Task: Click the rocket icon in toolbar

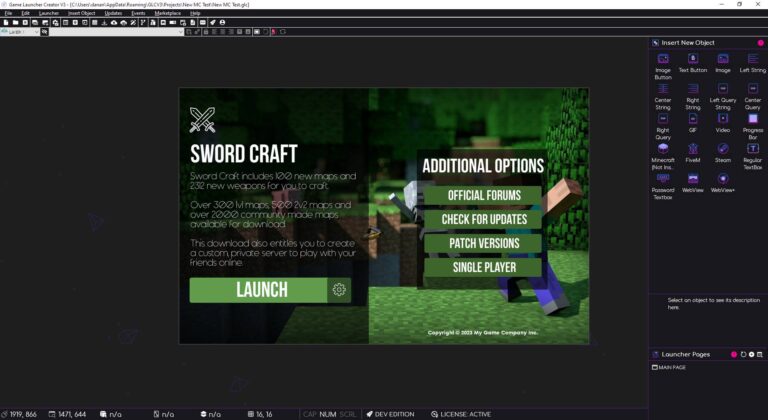Action: [213, 23]
